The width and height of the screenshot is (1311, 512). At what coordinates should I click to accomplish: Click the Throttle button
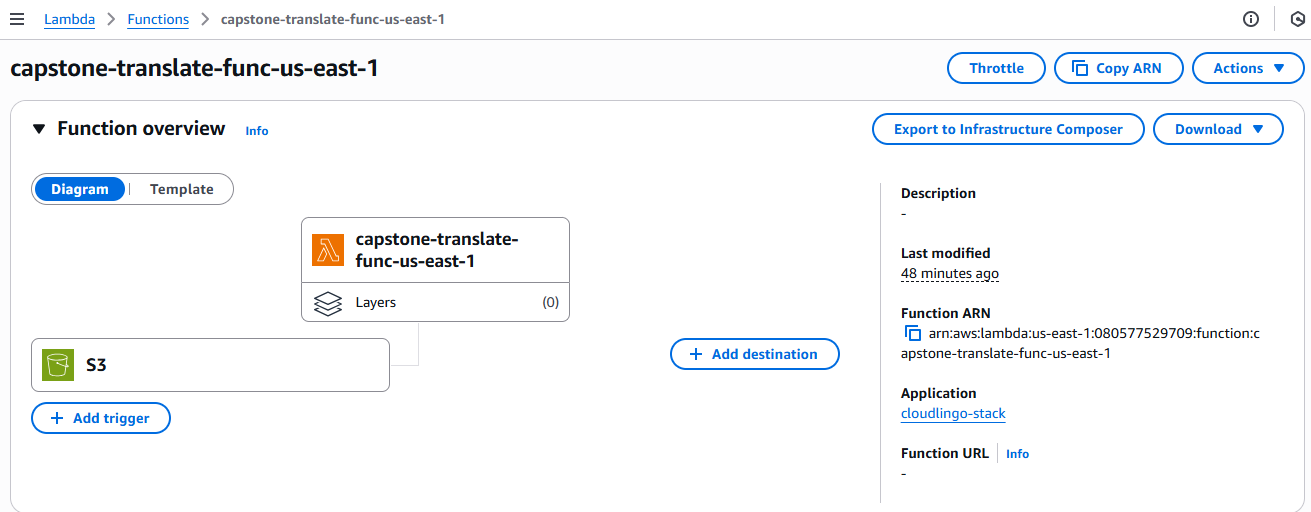click(996, 68)
